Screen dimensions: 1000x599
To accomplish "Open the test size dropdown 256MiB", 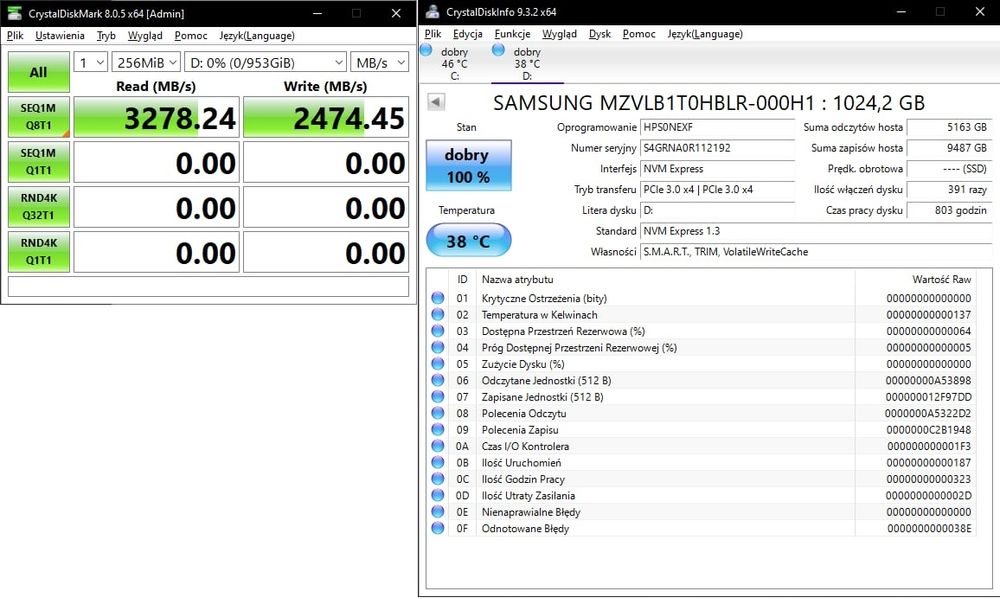I will (146, 63).
